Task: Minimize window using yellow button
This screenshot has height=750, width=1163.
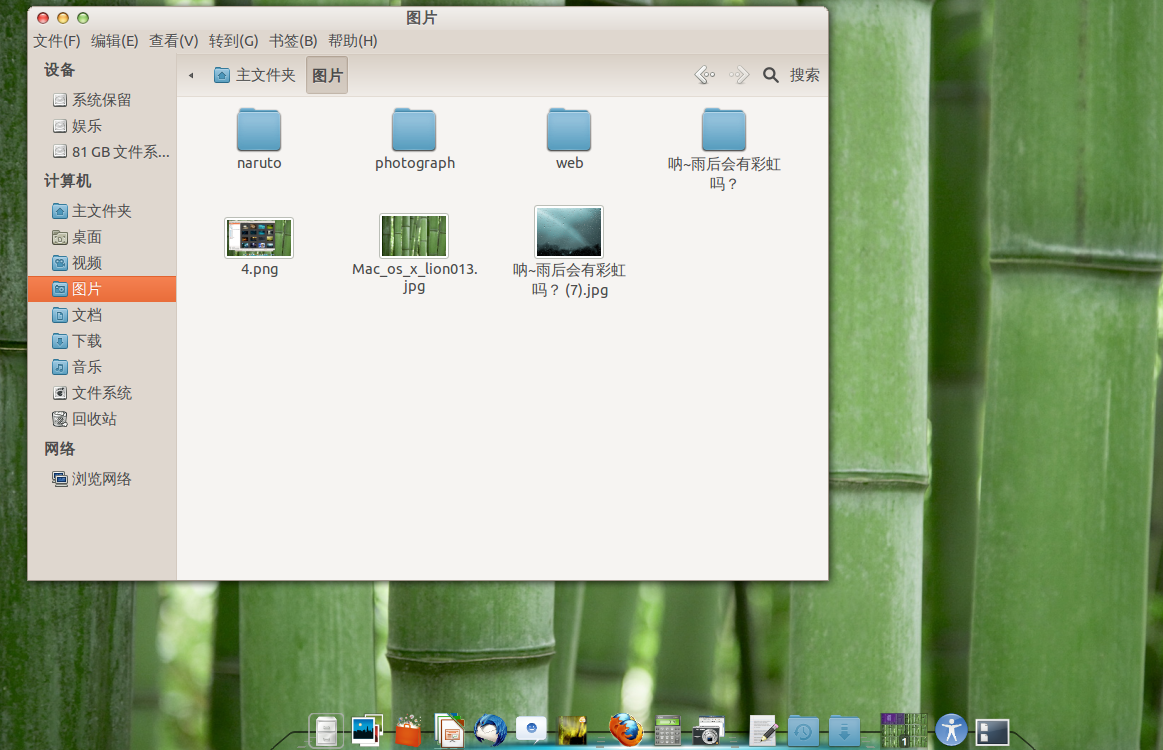Action: point(63,18)
